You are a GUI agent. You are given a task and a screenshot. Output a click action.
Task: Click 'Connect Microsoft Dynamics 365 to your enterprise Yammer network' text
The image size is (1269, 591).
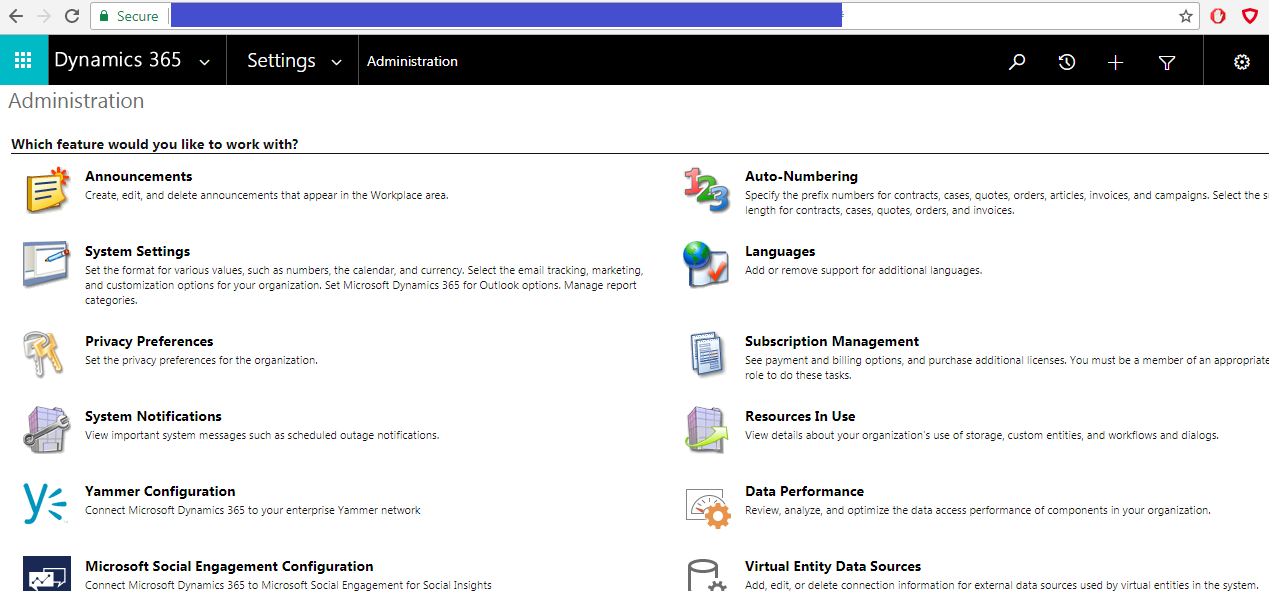pos(253,510)
